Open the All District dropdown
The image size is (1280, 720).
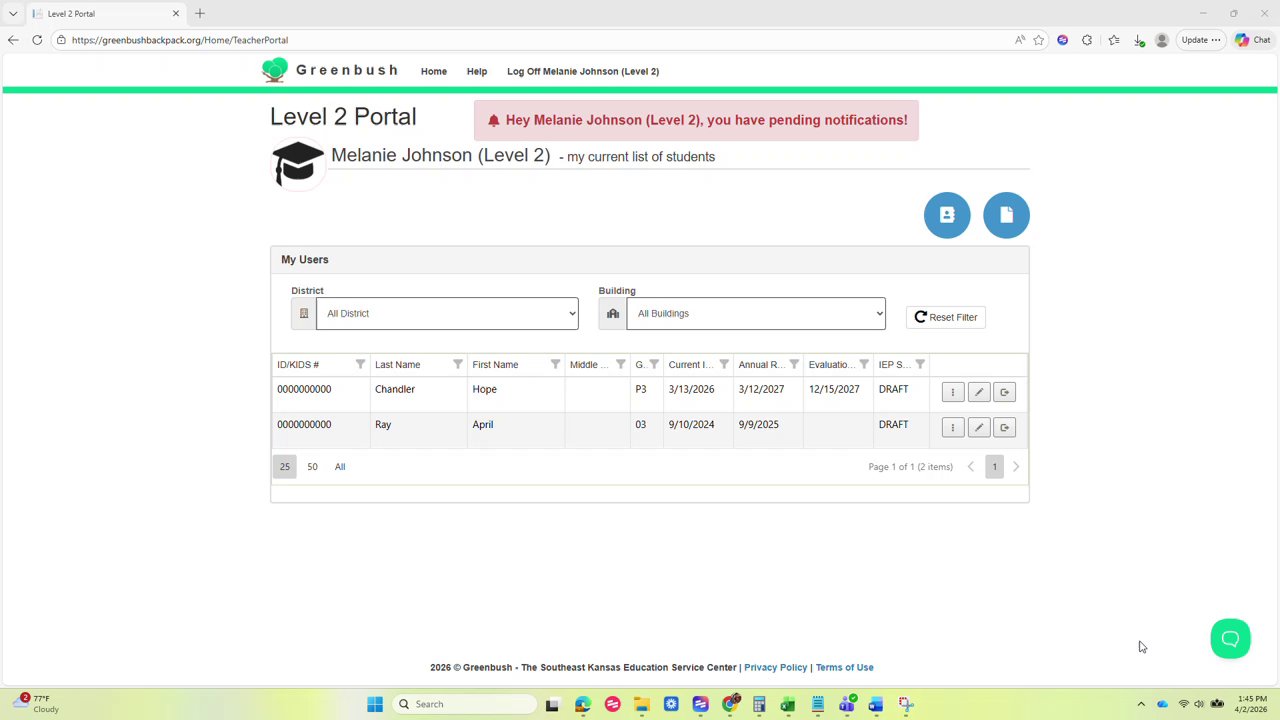coord(447,313)
